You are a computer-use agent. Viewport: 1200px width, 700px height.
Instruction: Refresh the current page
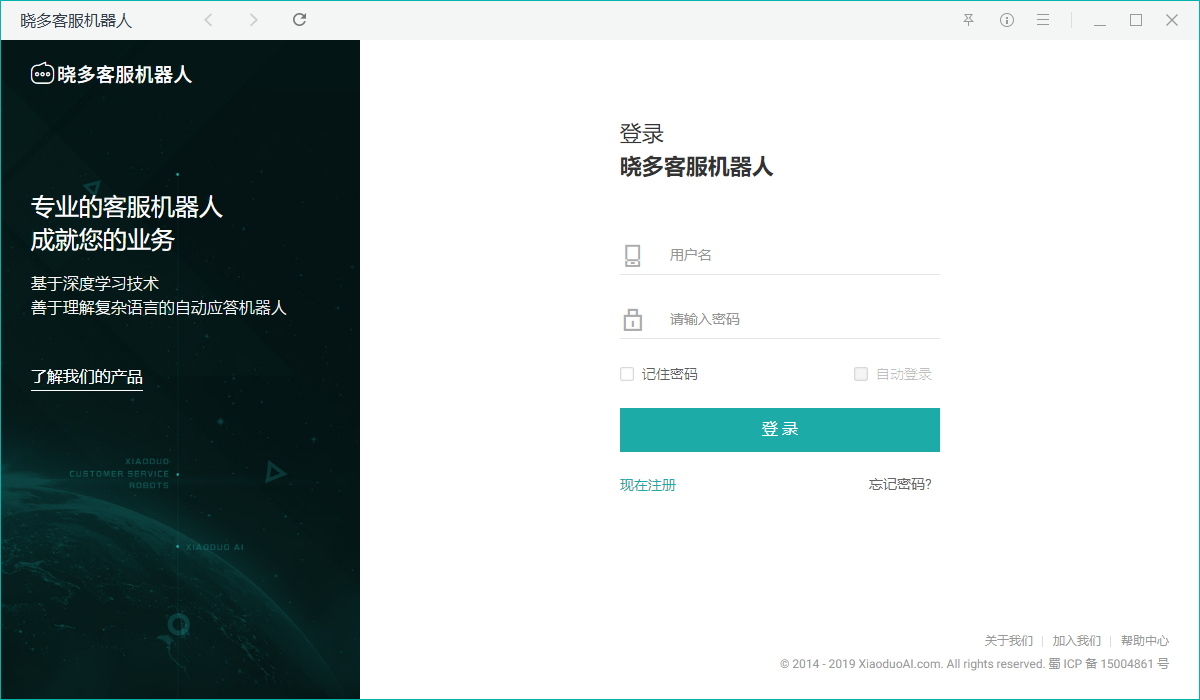point(298,19)
